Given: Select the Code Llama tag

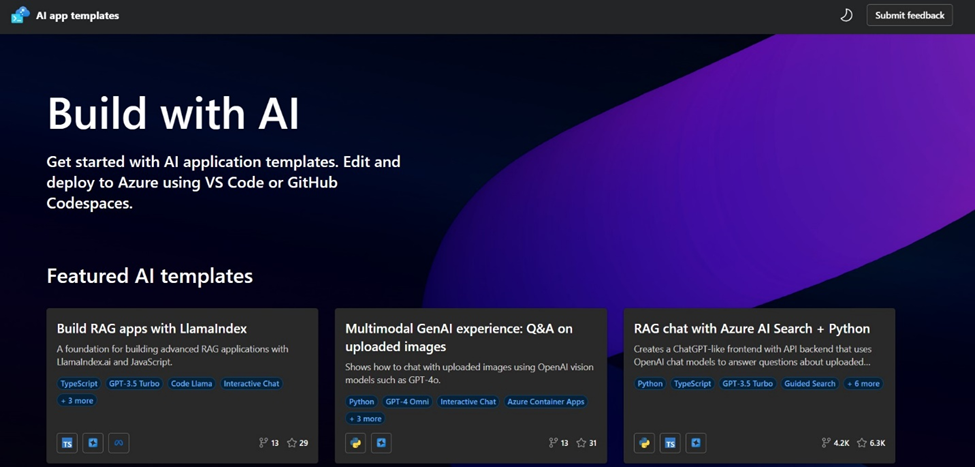Looking at the screenshot, I should 192,384.
